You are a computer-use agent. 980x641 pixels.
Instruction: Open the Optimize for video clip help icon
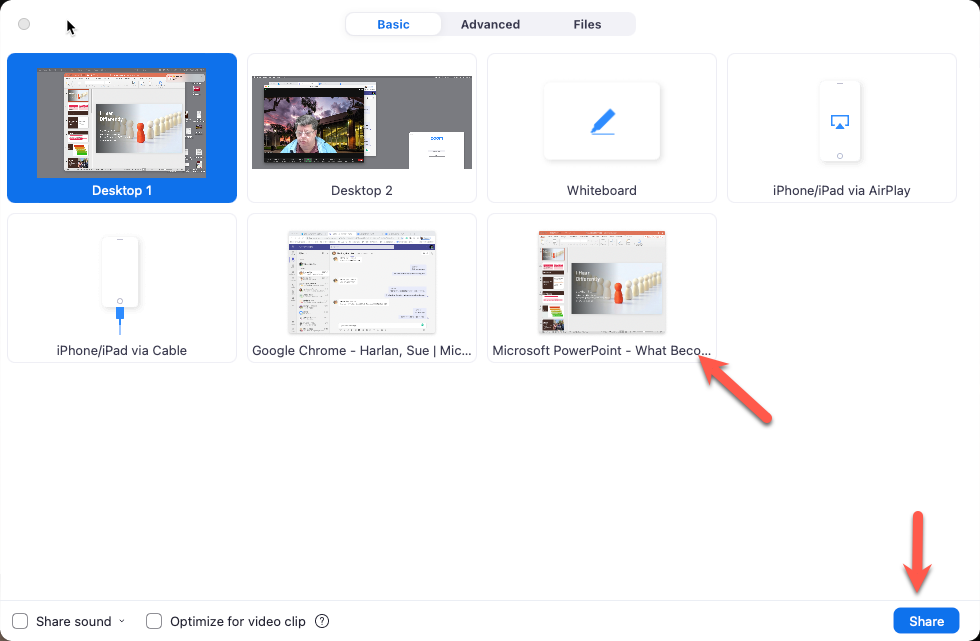tap(321, 621)
